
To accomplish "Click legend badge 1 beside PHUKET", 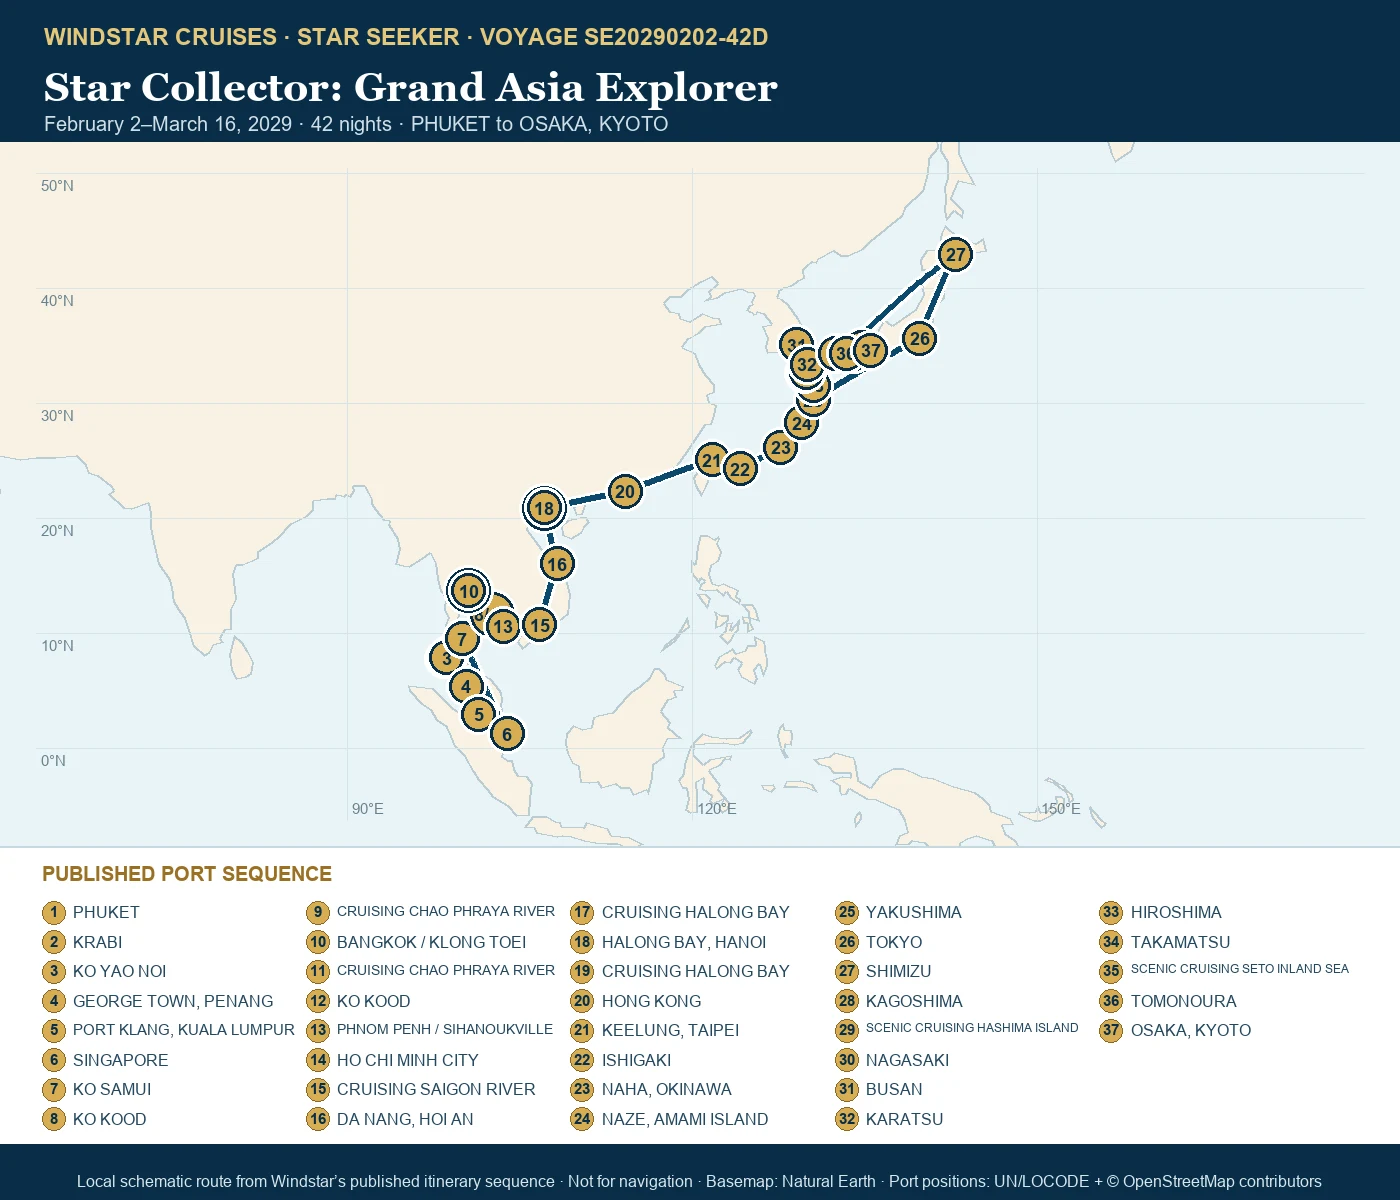I will click(x=54, y=912).
